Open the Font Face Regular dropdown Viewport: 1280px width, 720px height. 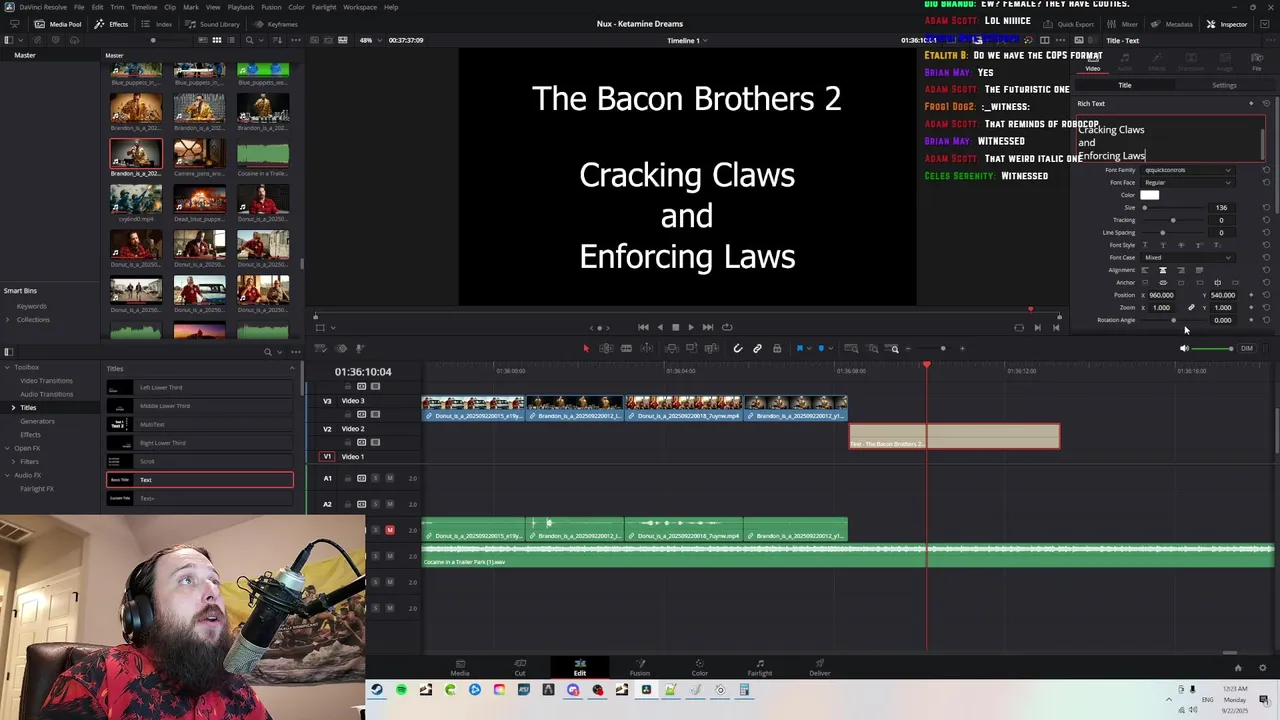[1187, 183]
